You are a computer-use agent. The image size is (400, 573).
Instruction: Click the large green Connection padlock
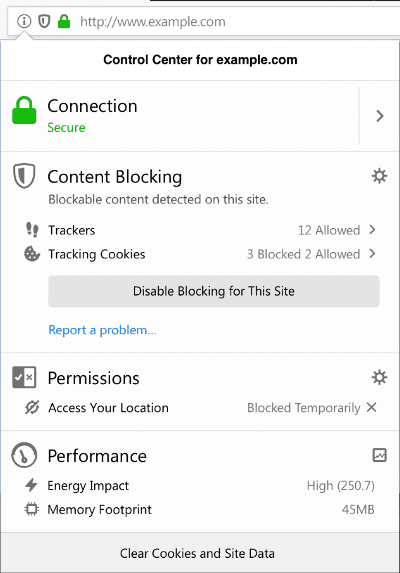coord(24,110)
